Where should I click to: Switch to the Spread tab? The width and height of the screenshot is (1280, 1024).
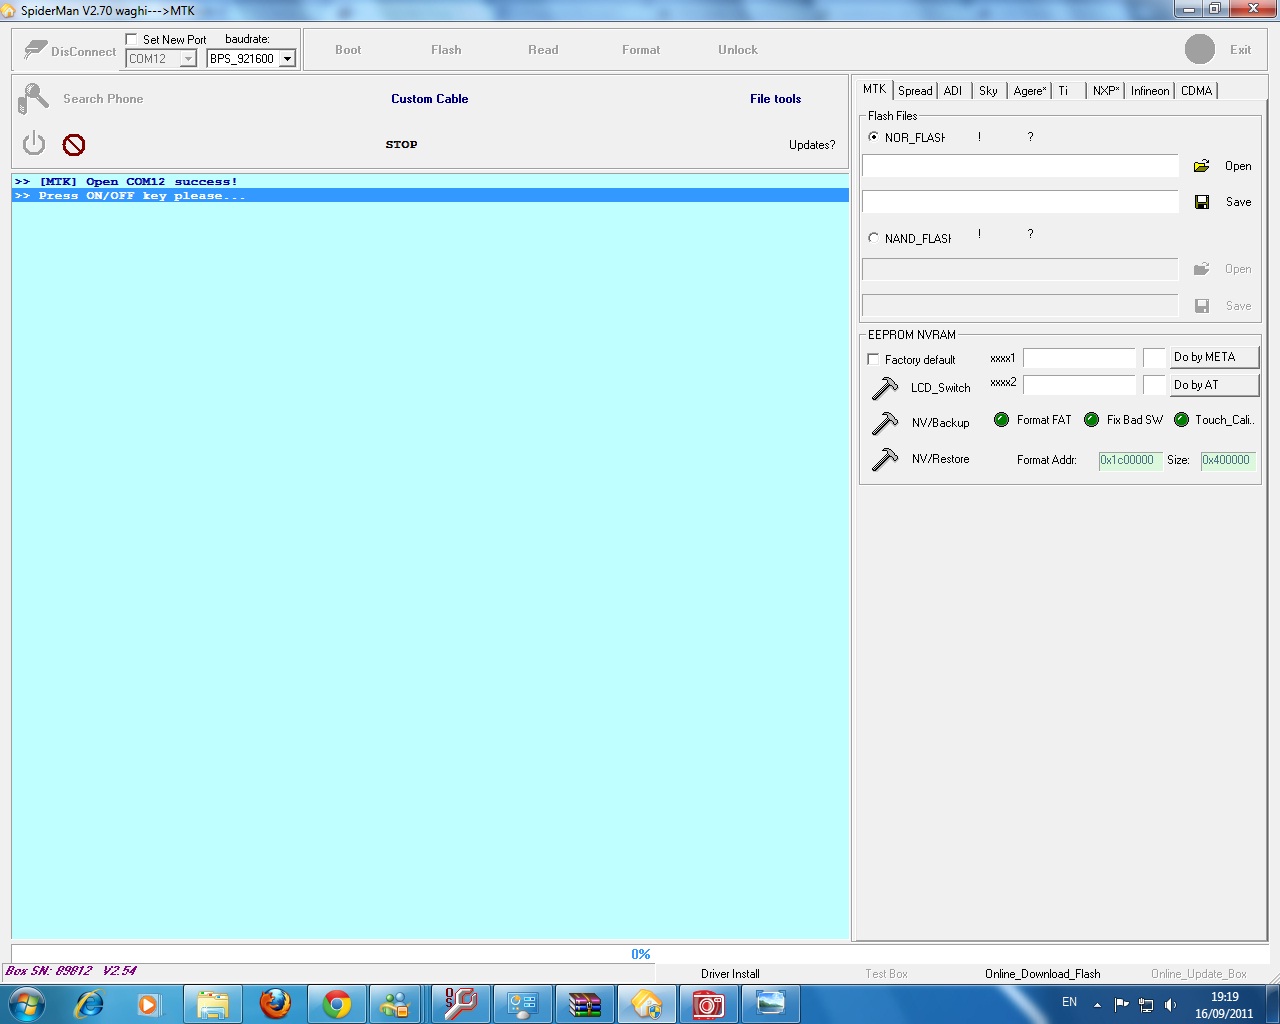[915, 91]
